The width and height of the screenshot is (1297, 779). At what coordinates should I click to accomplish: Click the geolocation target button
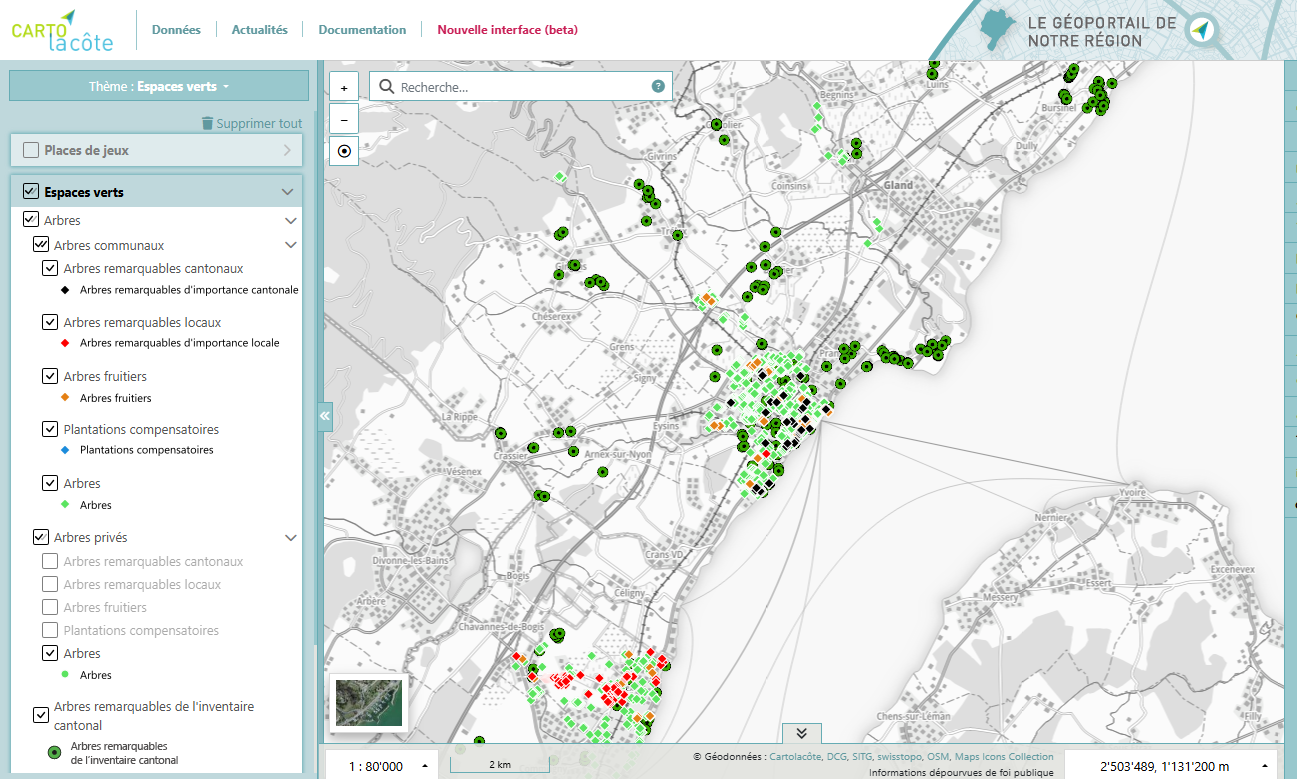tap(344, 151)
